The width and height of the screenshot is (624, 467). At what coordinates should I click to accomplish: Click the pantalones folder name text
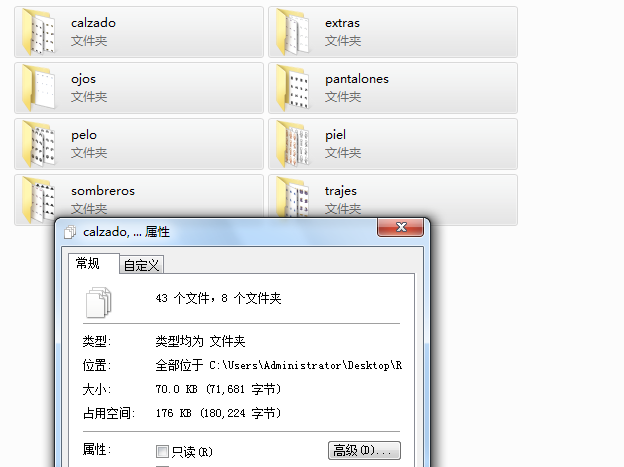[357, 79]
